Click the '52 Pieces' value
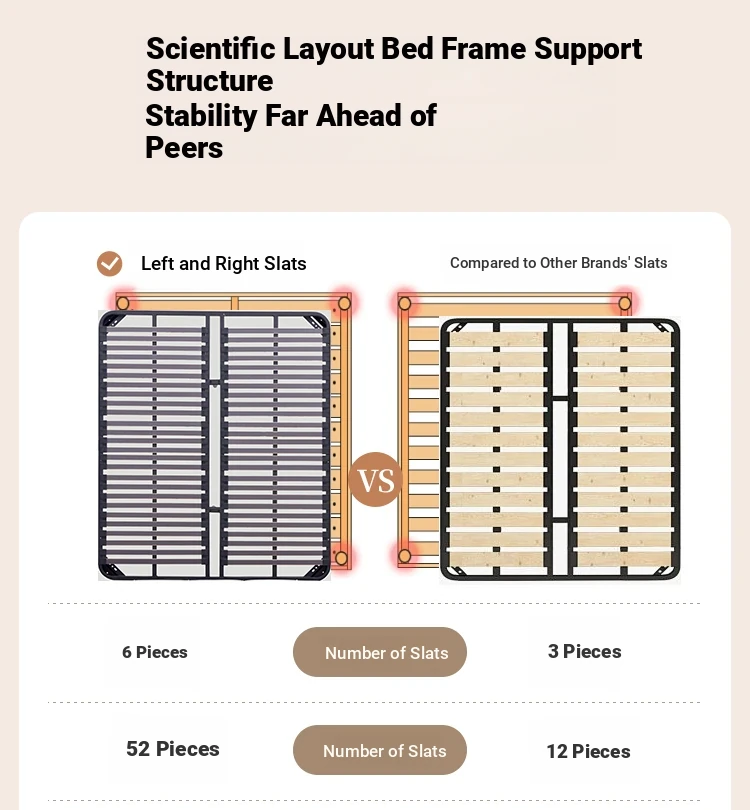The height and width of the screenshot is (810, 750). click(173, 749)
